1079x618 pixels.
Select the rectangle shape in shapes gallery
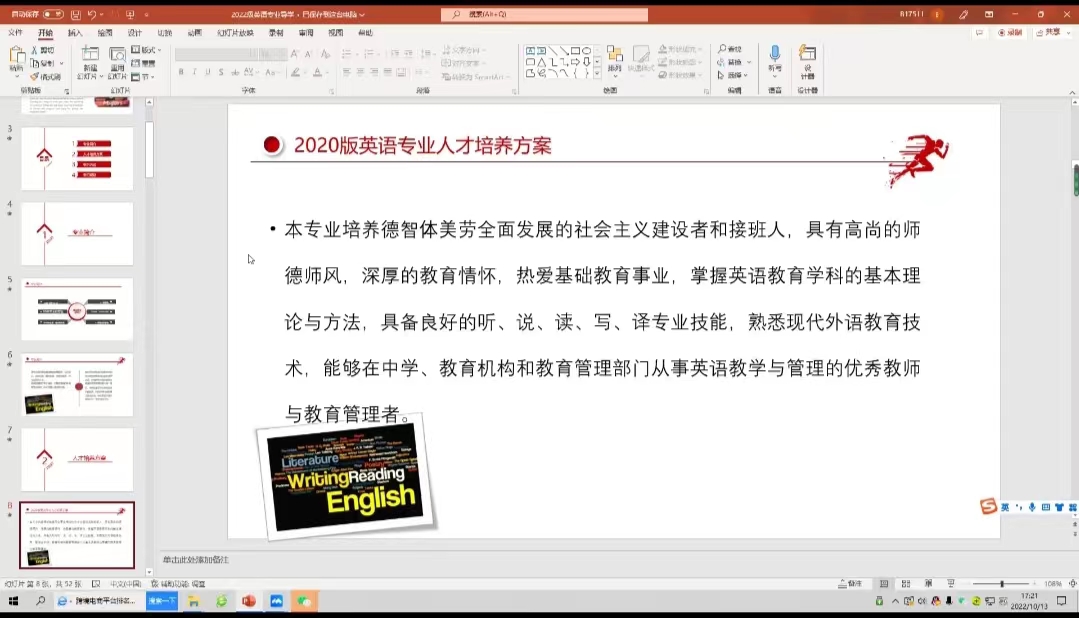pos(575,51)
